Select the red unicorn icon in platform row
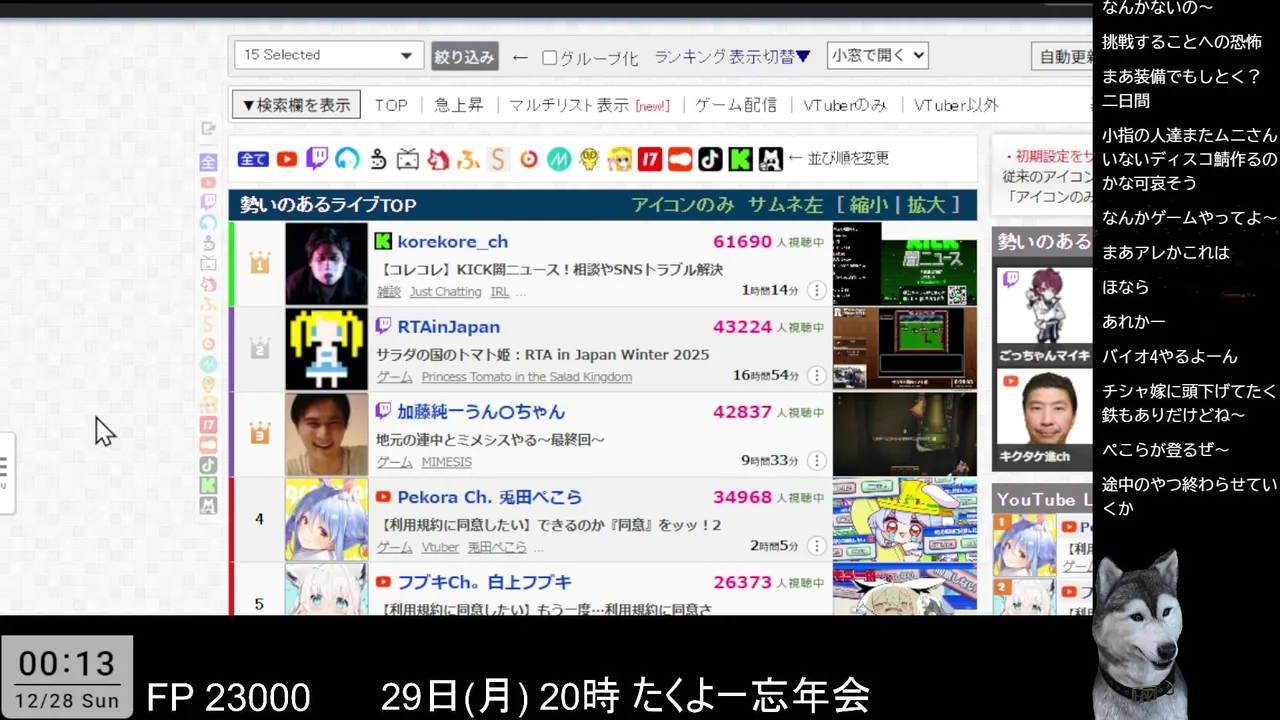This screenshot has height=720, width=1280. coord(438,159)
